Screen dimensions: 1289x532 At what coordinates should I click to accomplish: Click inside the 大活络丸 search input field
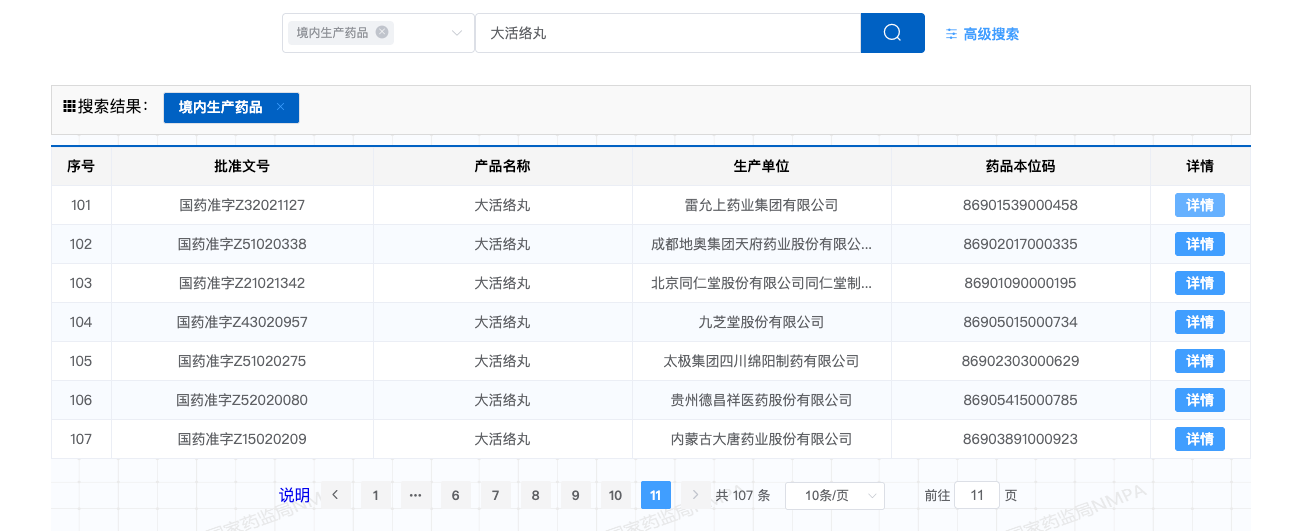[667, 33]
